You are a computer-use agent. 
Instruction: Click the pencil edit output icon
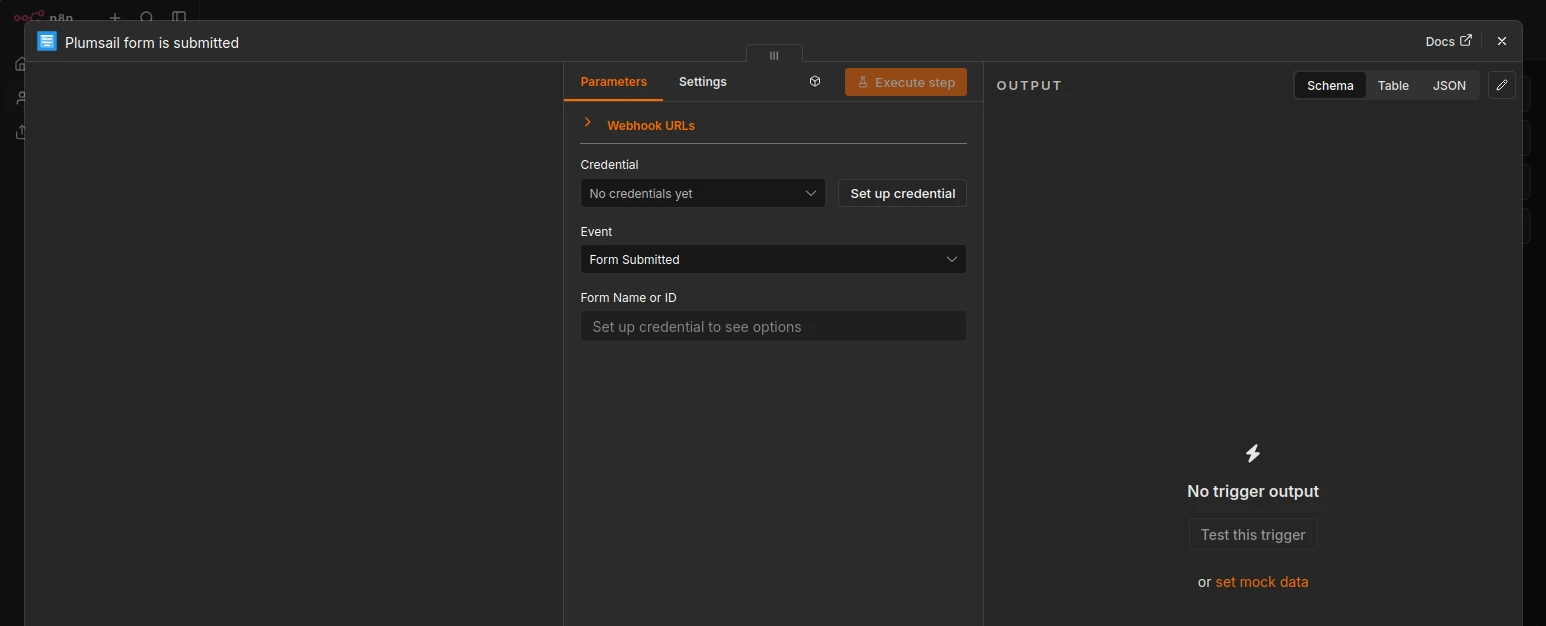click(1501, 85)
